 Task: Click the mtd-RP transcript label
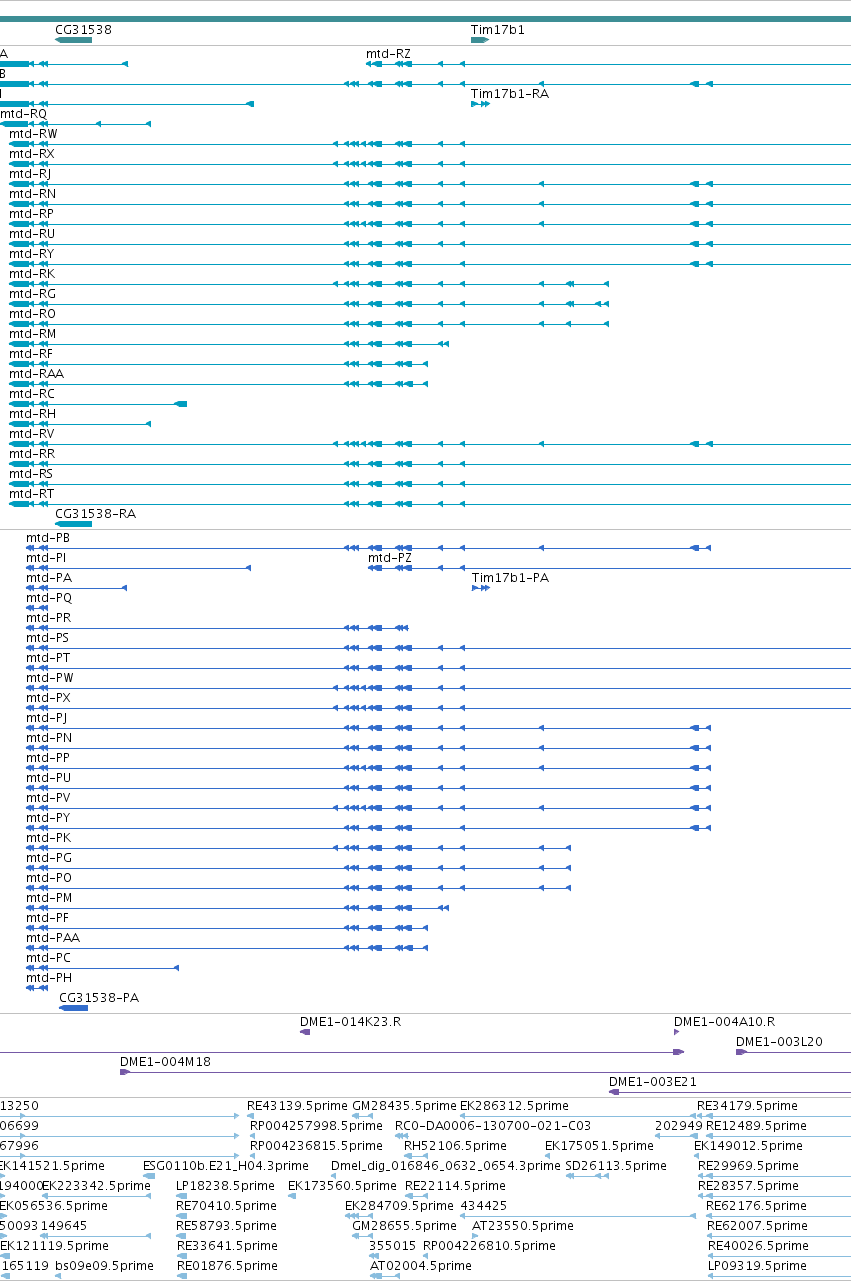click(32, 214)
